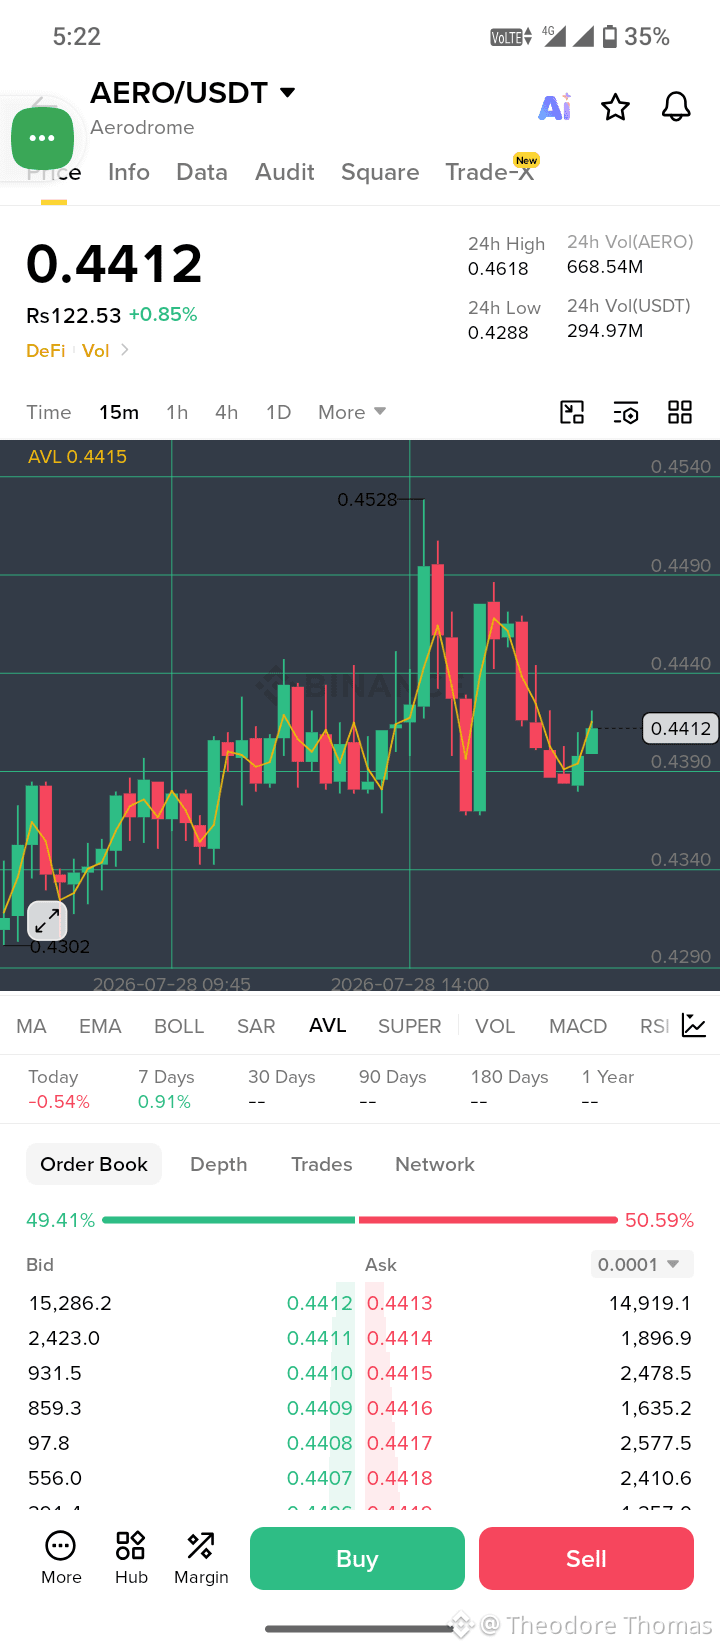This screenshot has width=720, height=1650.
Task: Select the Order Book tab
Action: point(94,1164)
